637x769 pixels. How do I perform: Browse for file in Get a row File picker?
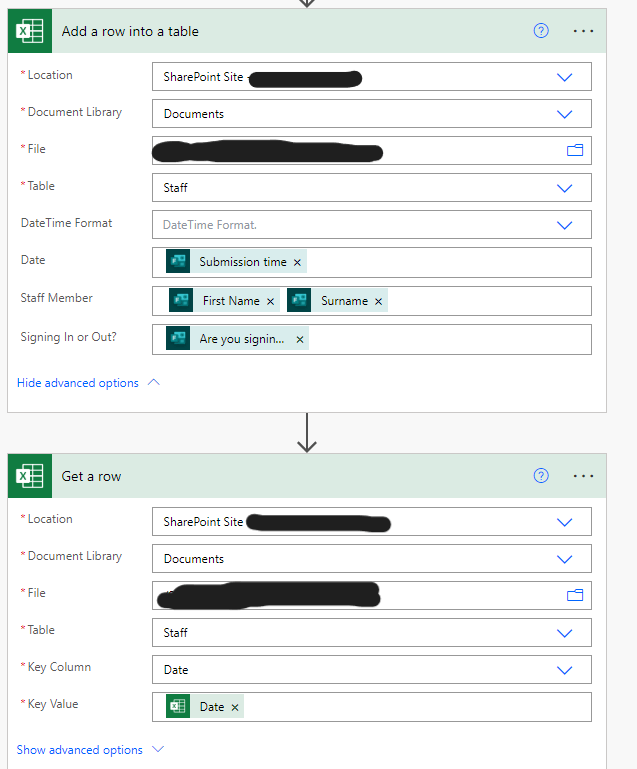575,595
